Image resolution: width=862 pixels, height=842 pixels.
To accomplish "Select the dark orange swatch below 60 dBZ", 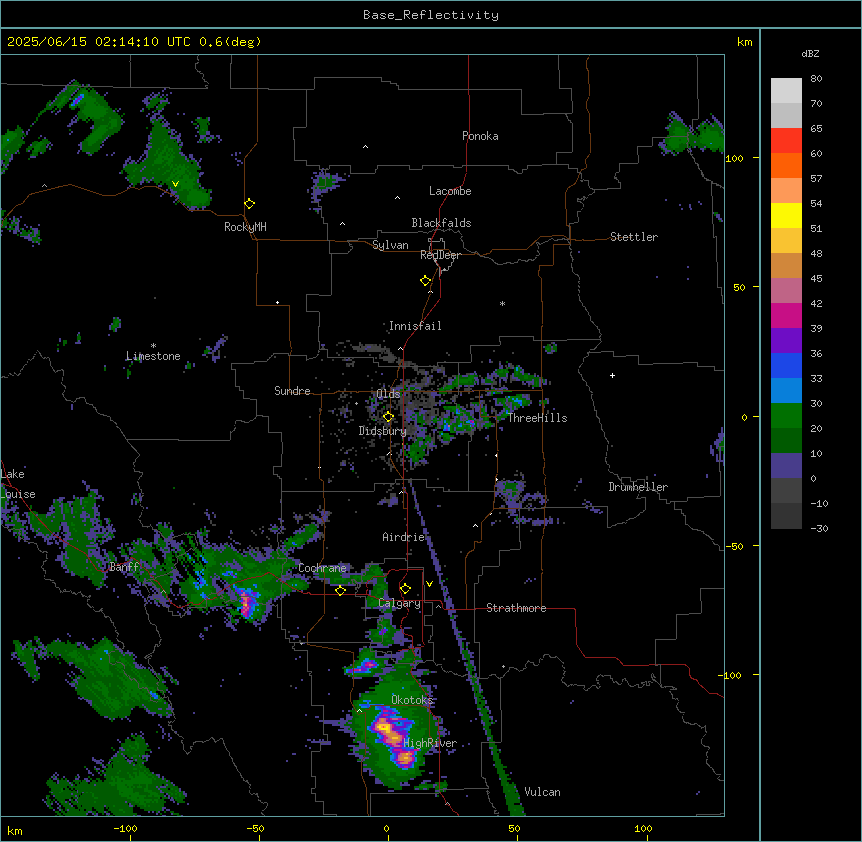I will pyautogui.click(x=786, y=165).
